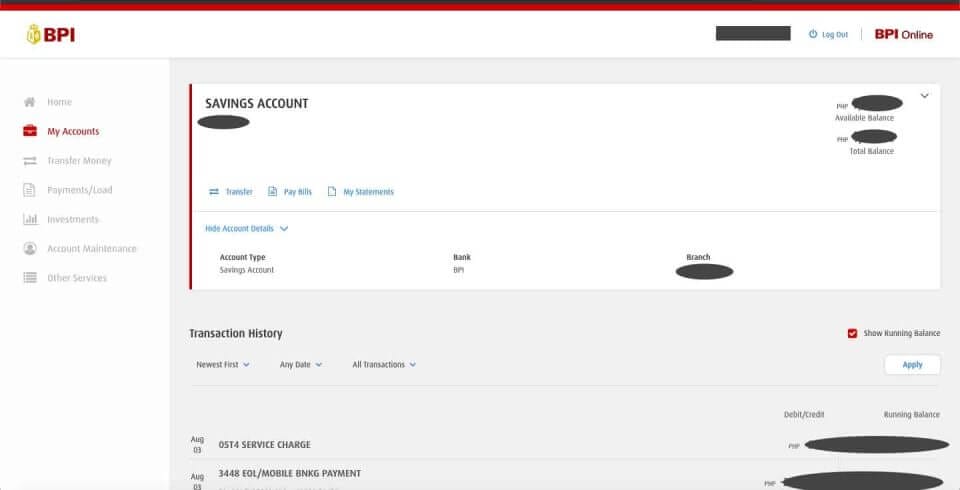Click the Other Services list icon
Screen dimensions: 960x490
click(30, 278)
